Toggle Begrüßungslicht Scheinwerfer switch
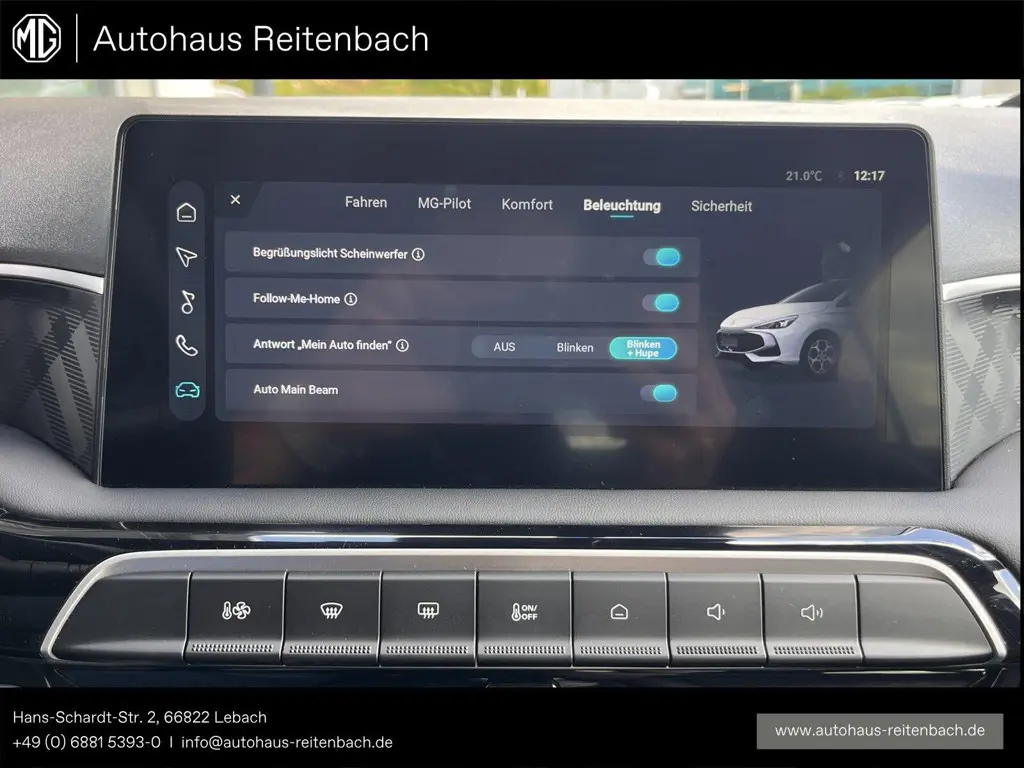This screenshot has height=768, width=1024. 661,257
